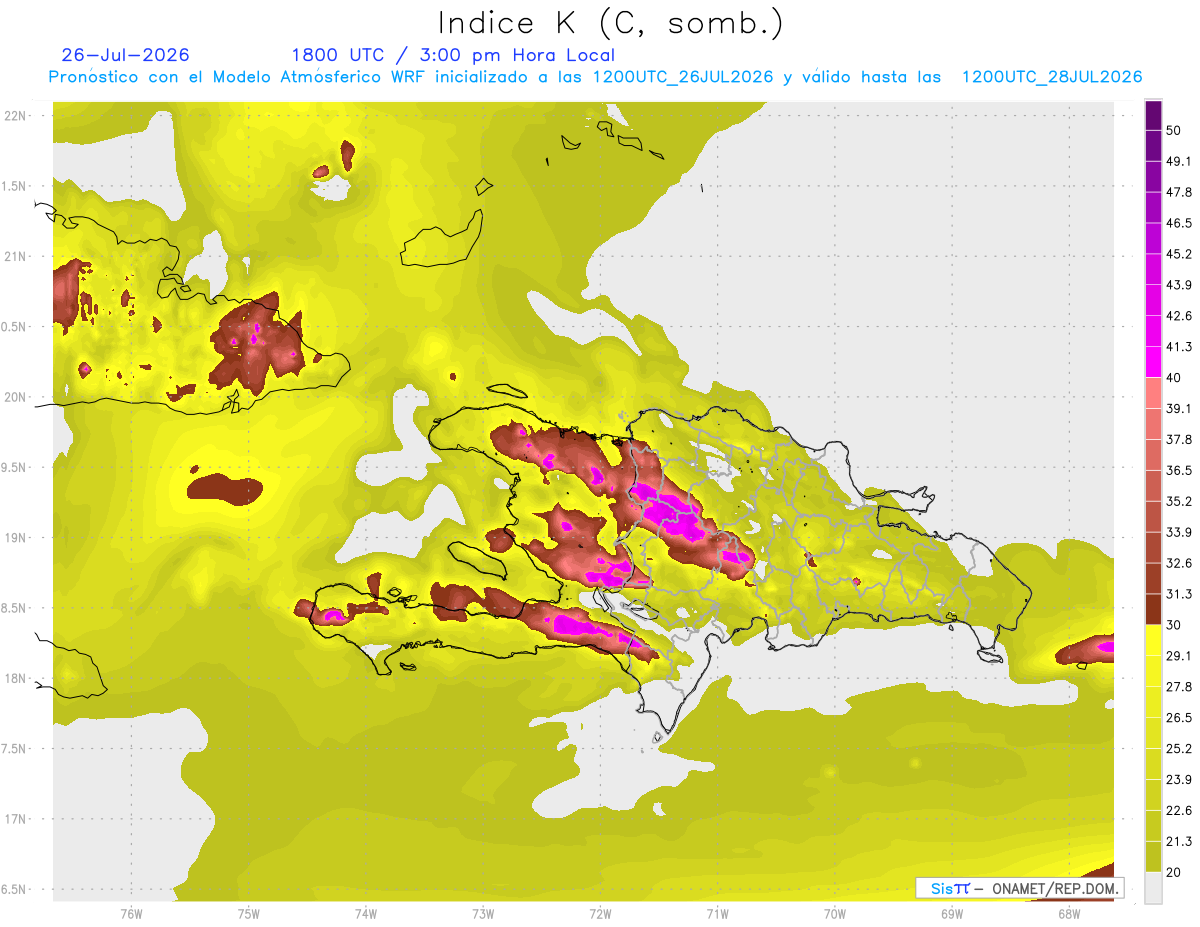Click the '22N' latitude label
The width and height of the screenshot is (1200, 927).
point(17,116)
